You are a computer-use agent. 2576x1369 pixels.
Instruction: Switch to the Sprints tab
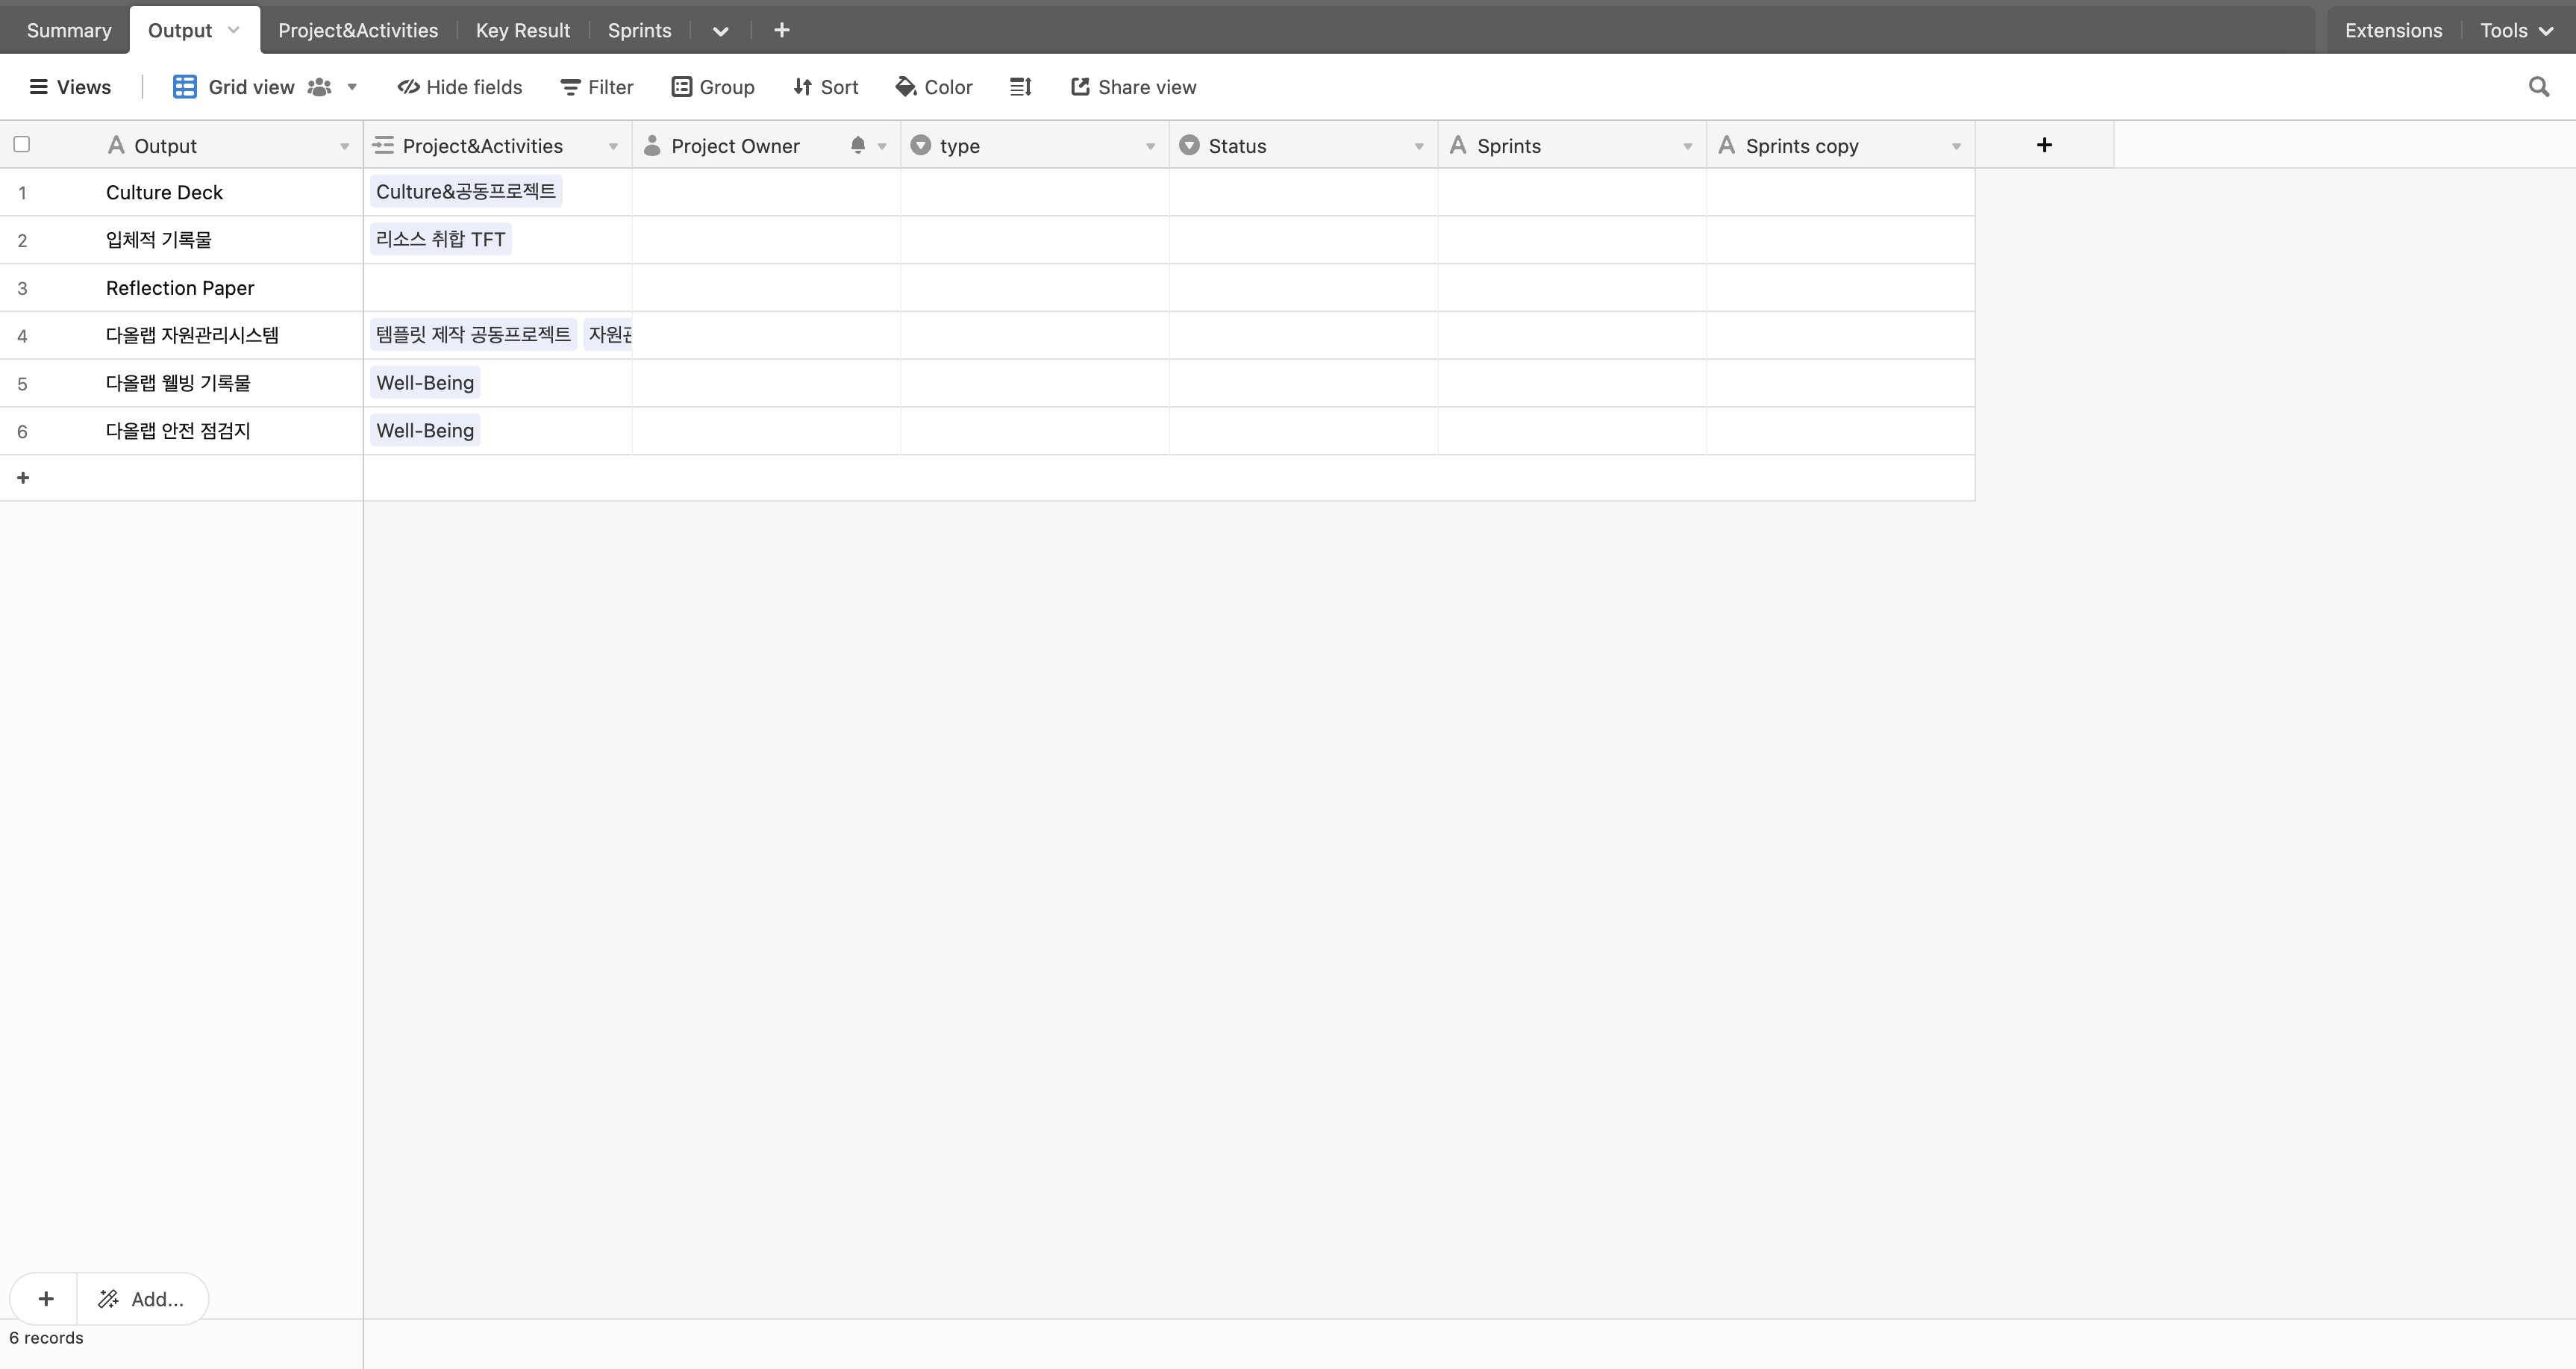pos(639,30)
